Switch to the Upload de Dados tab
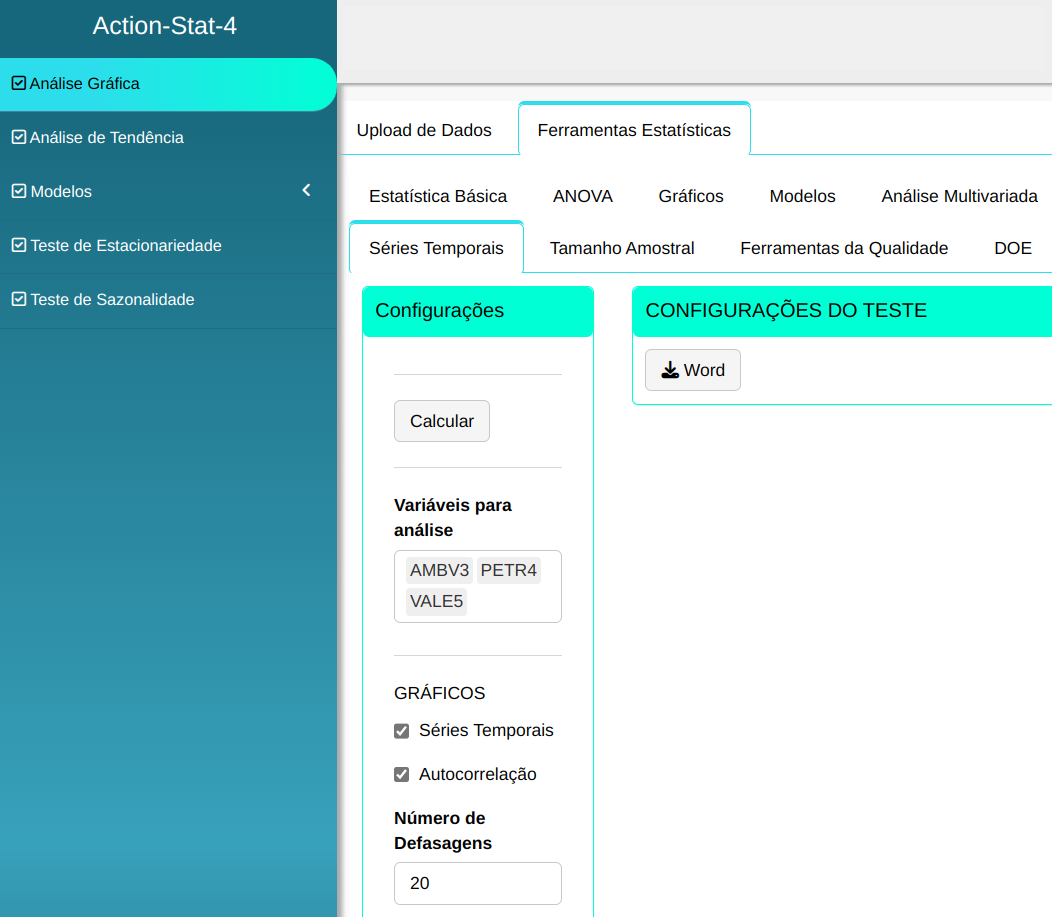The height and width of the screenshot is (917, 1052). click(424, 130)
